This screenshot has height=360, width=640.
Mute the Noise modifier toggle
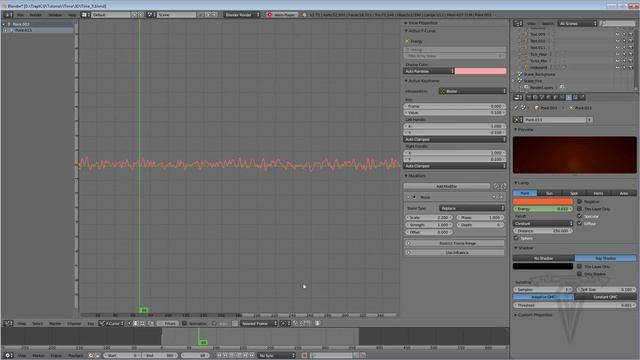494,197
